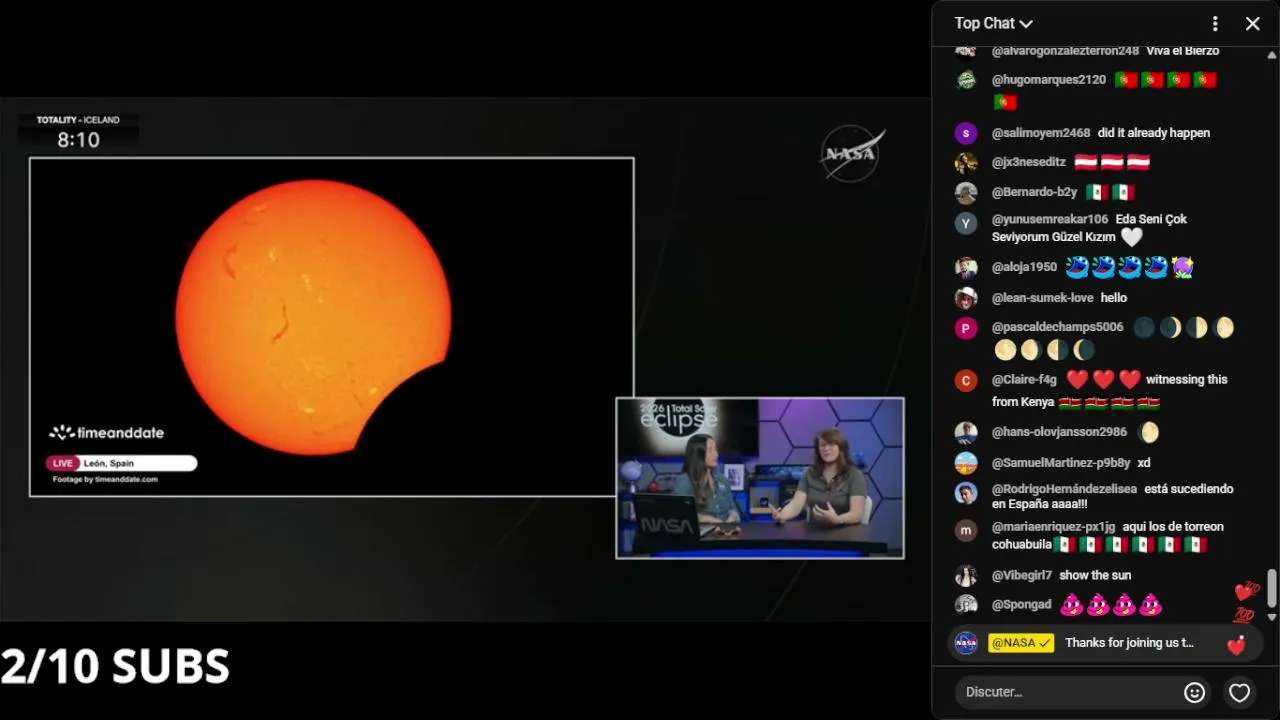The height and width of the screenshot is (720, 1280).
Task: Click jx3neseditz's profile avatar
Action: 966,162
